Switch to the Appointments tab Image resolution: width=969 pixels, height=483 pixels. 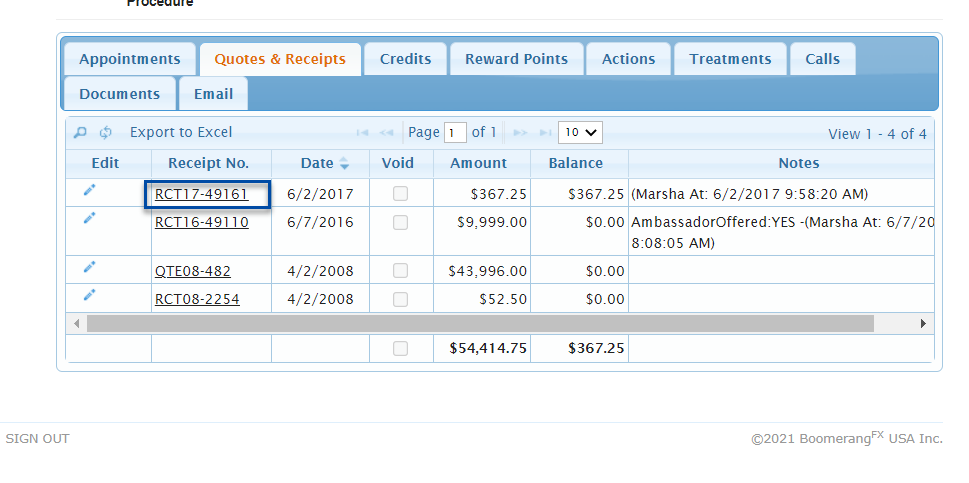coord(130,59)
